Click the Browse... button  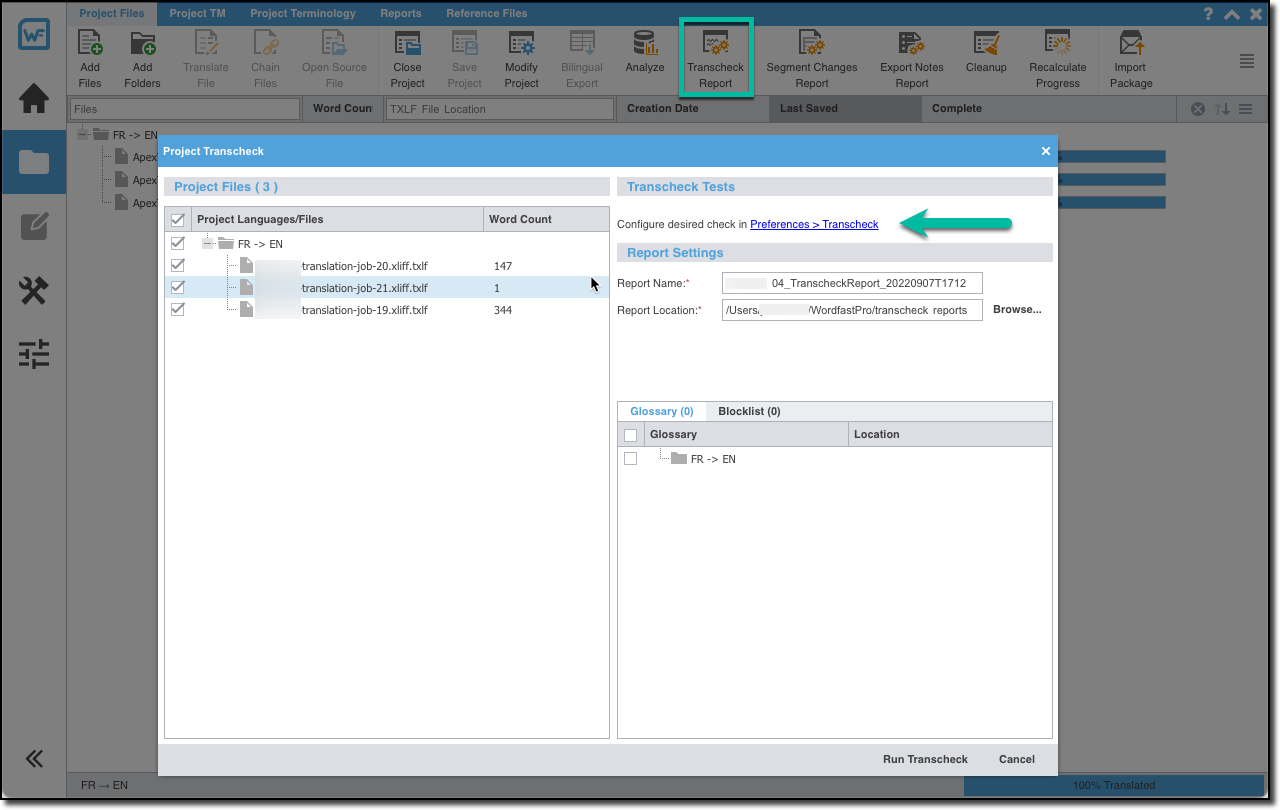click(1017, 310)
